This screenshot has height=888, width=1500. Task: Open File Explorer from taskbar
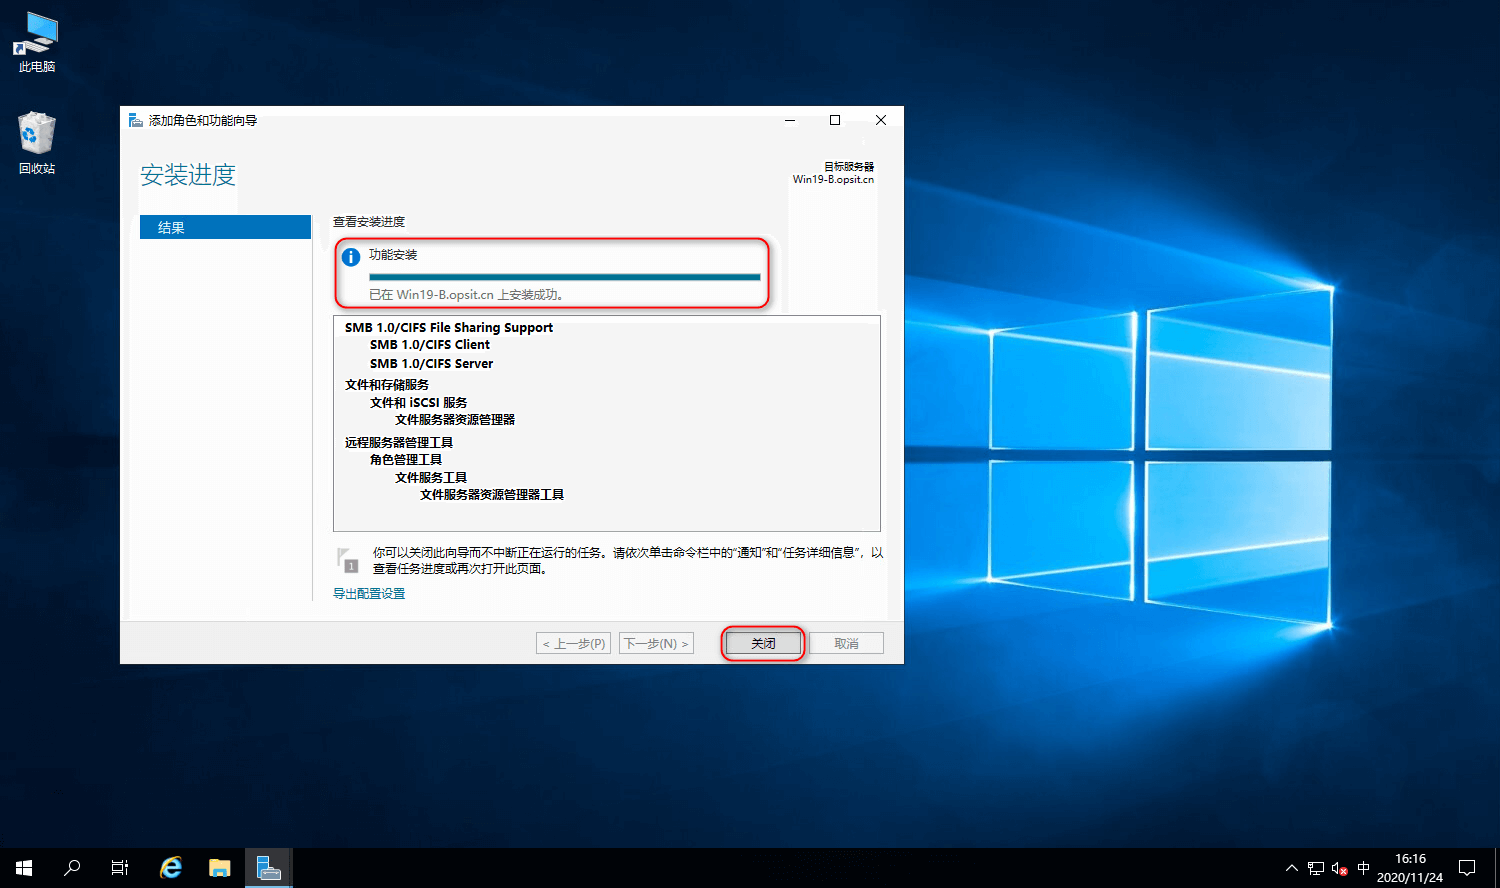[220, 868]
